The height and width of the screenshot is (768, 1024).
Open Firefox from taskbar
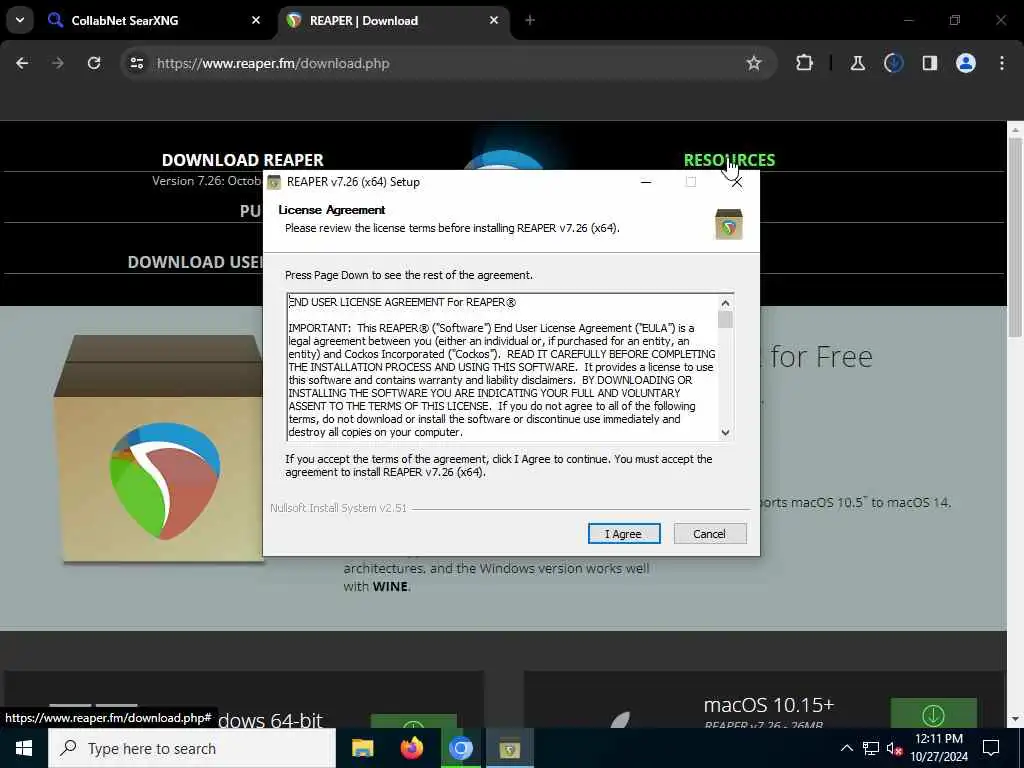click(411, 748)
